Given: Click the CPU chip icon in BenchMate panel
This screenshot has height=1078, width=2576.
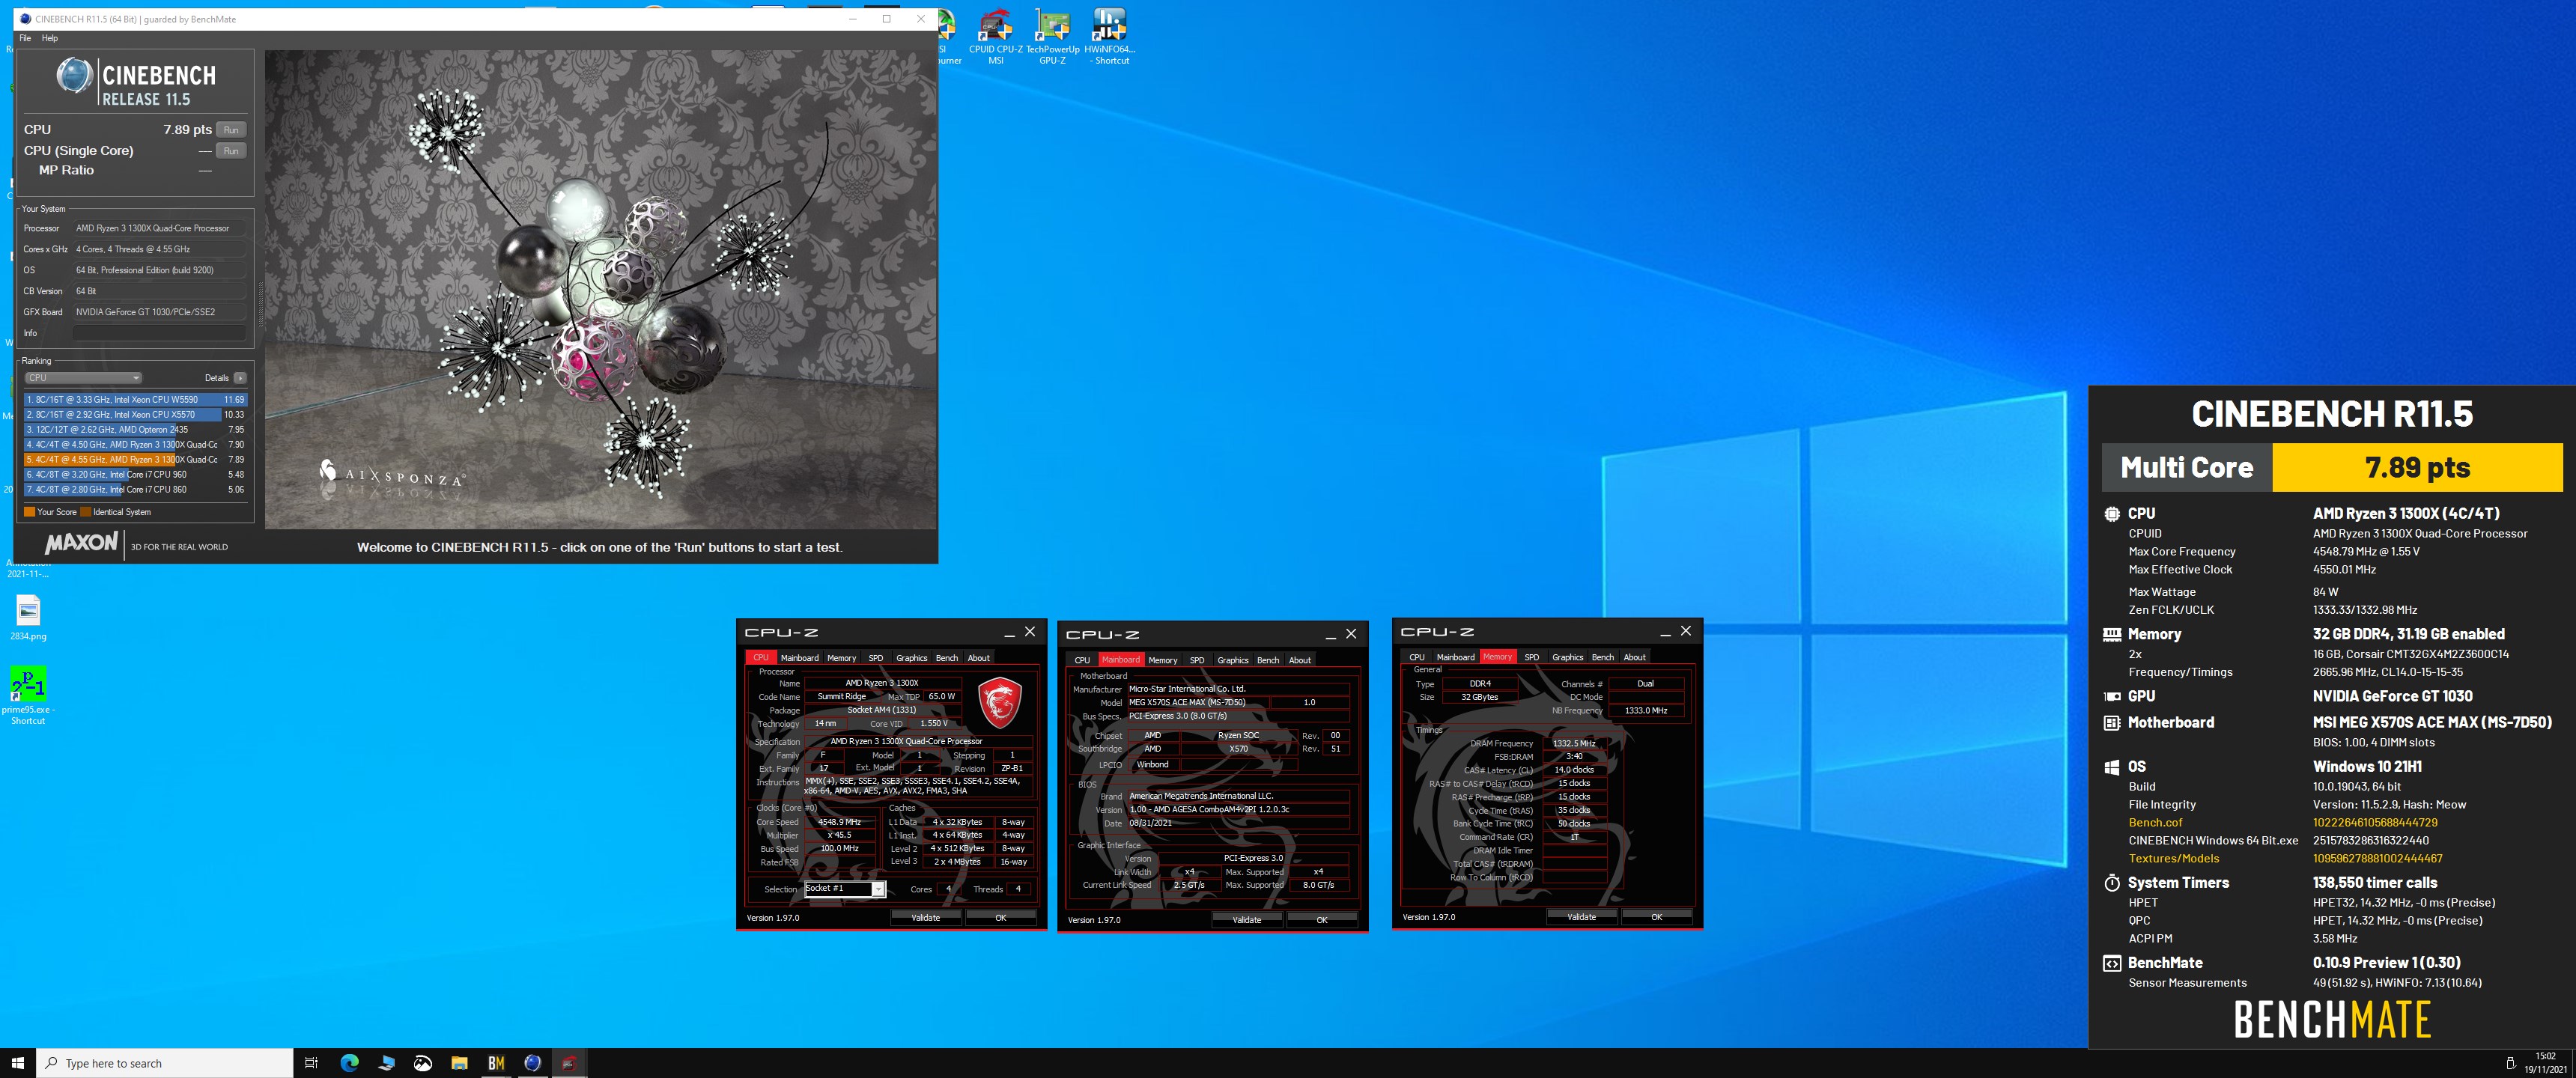Looking at the screenshot, I should [x=2112, y=514].
